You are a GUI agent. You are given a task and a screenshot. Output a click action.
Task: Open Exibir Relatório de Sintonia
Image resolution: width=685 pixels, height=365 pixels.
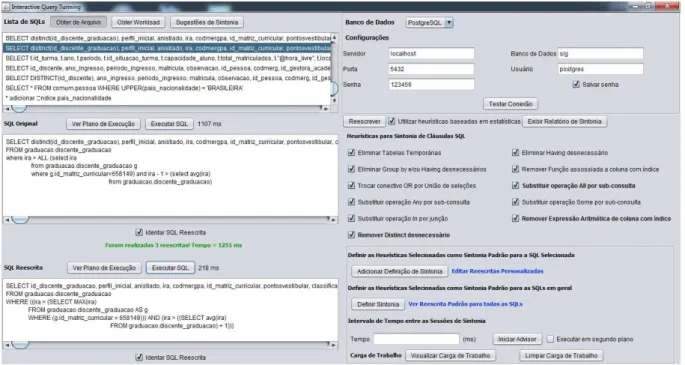point(564,121)
